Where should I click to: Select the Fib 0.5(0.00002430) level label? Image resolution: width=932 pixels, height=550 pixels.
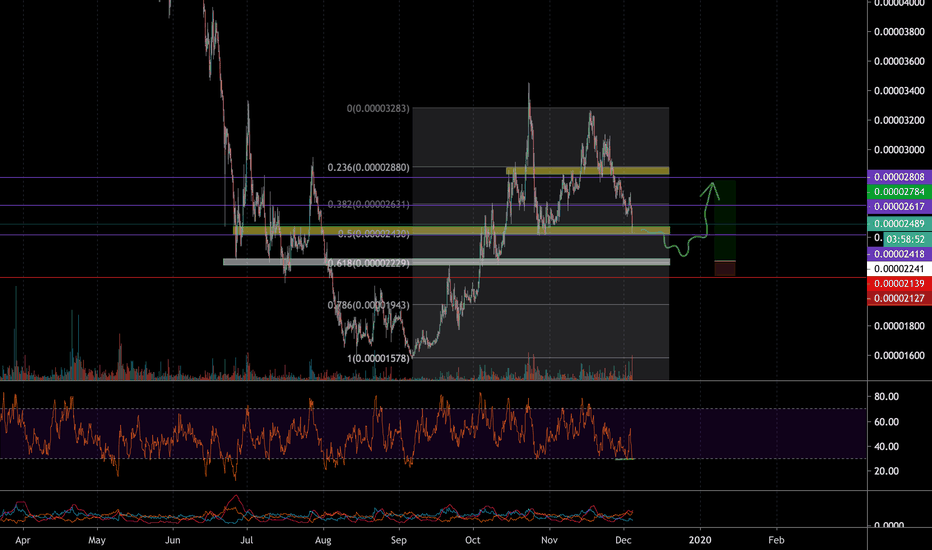click(x=374, y=234)
